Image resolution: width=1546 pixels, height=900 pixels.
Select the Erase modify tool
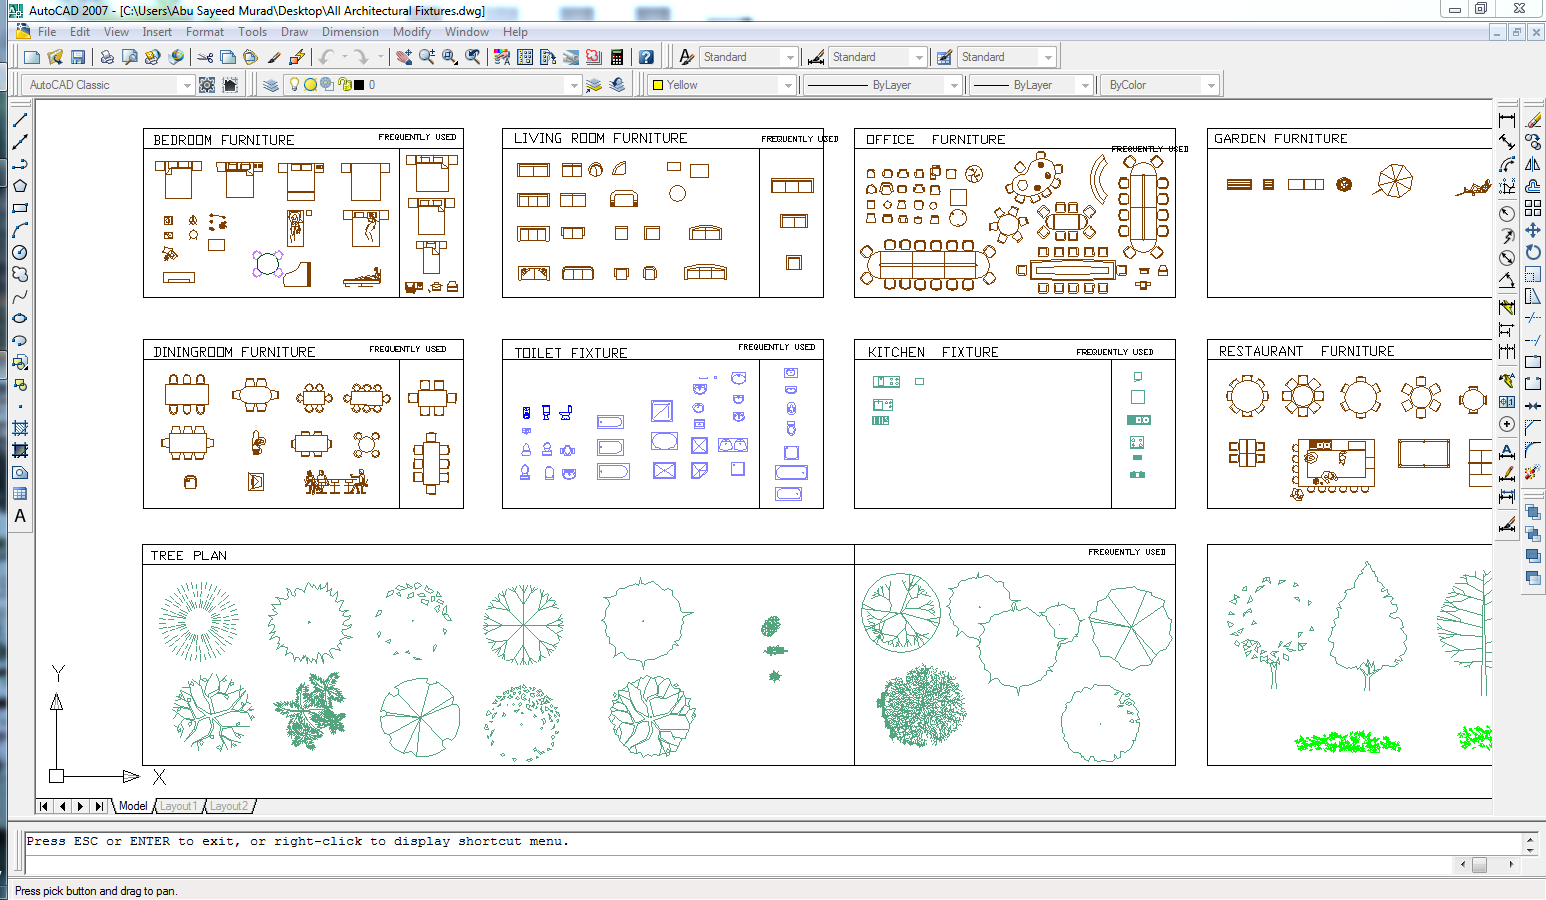pyautogui.click(x=1533, y=120)
